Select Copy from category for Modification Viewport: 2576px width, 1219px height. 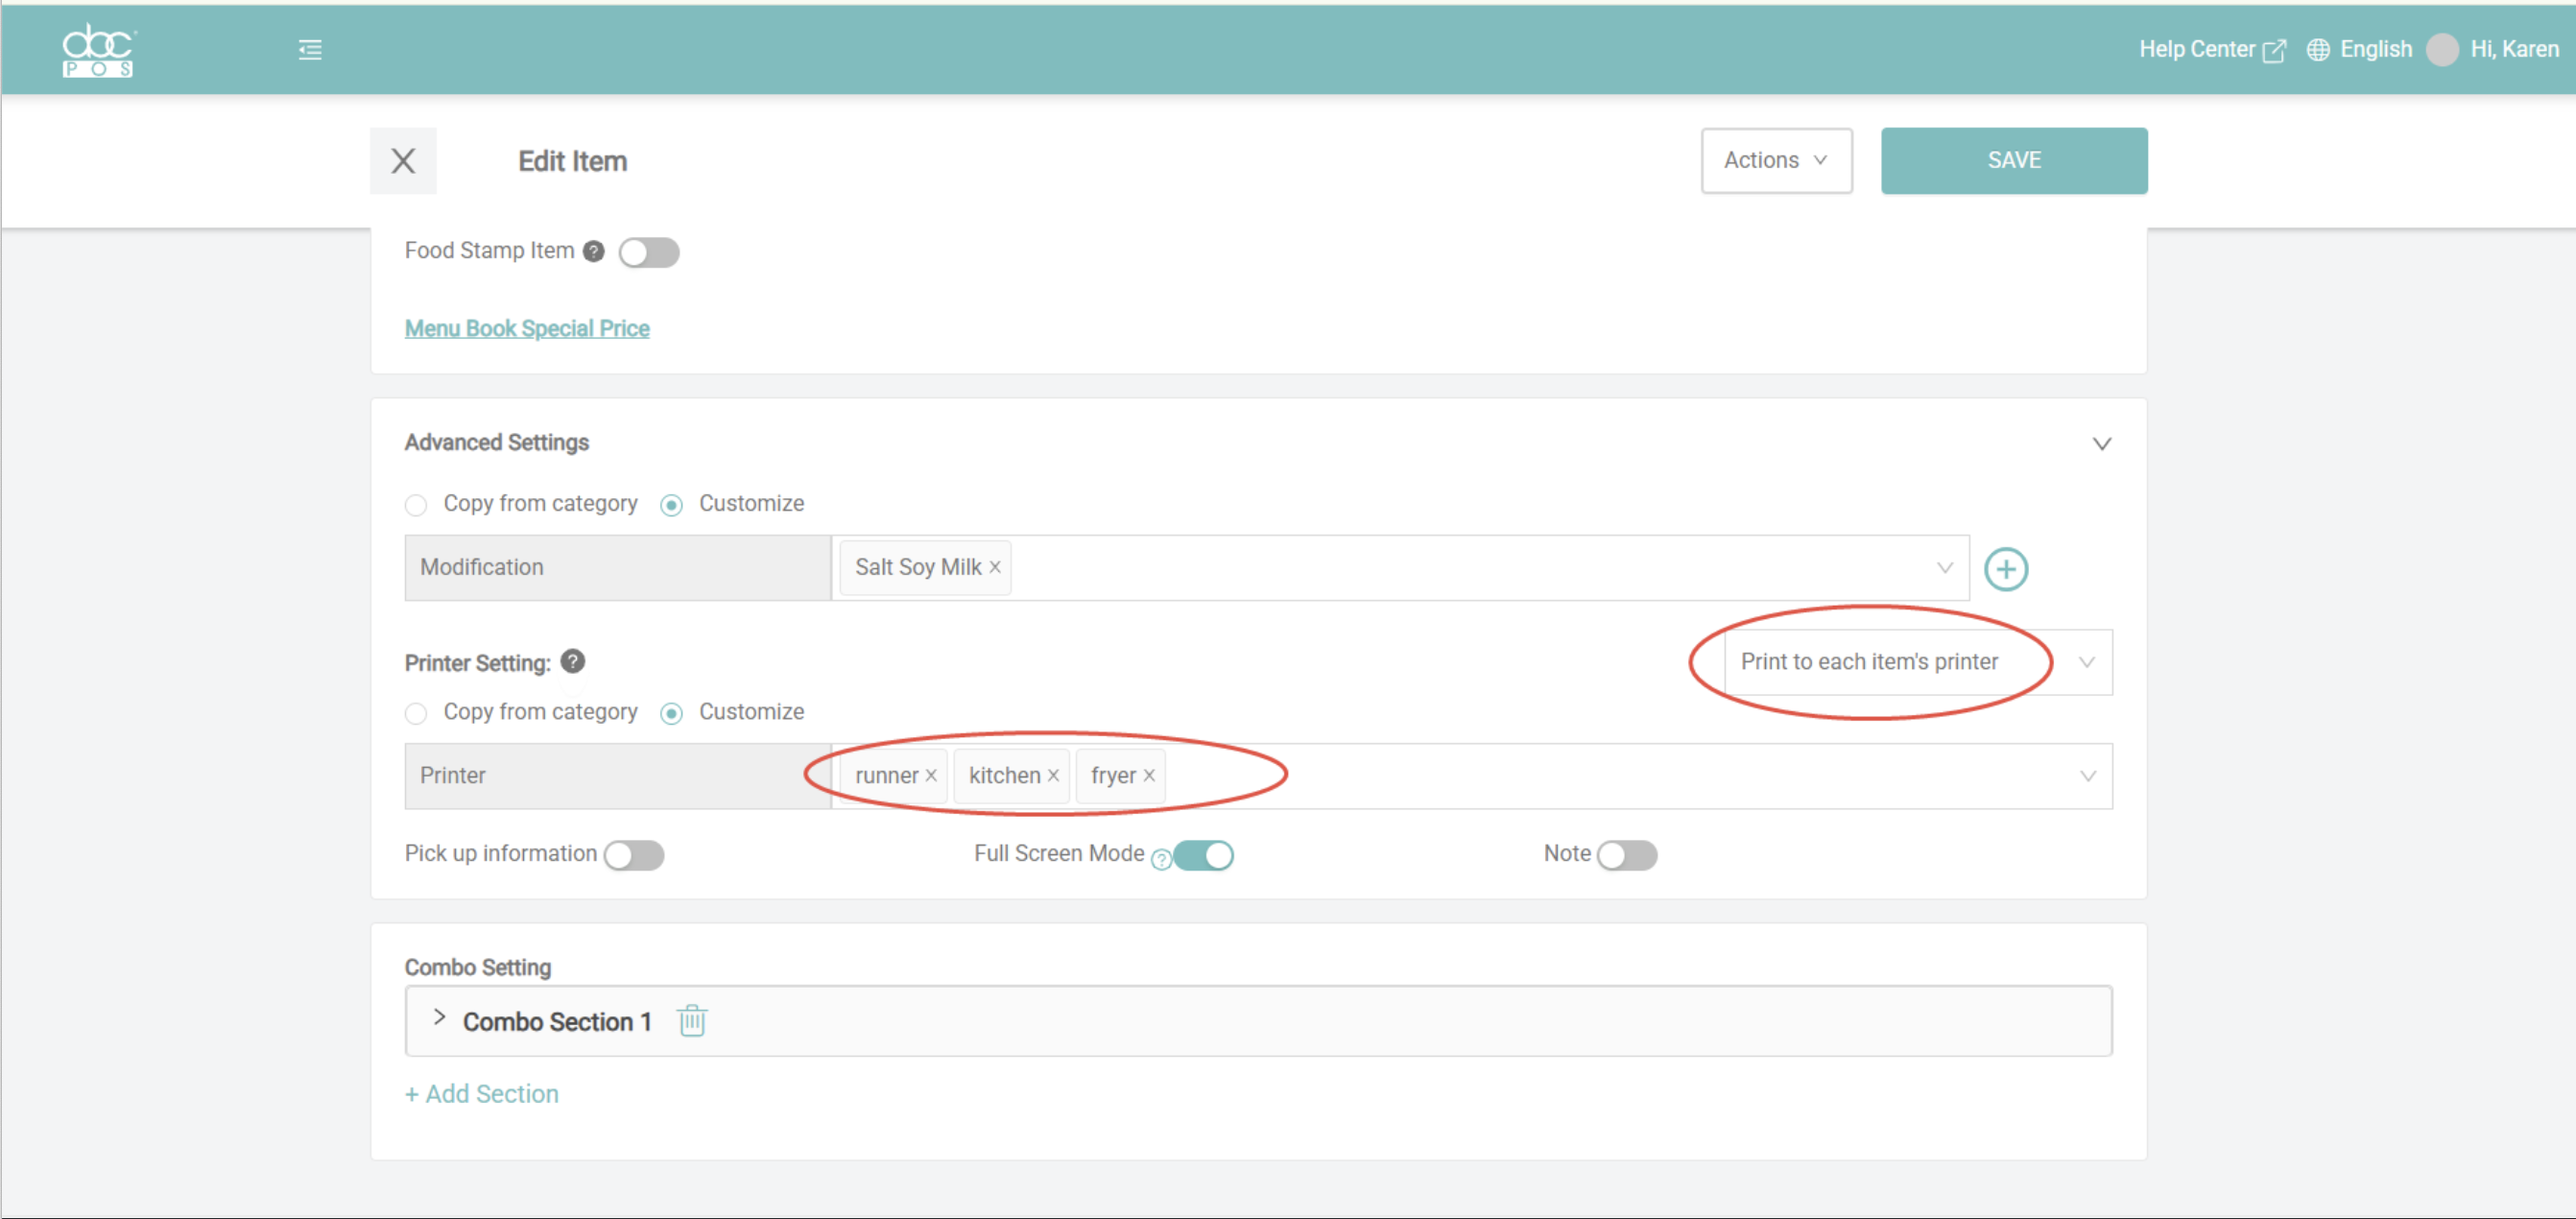pyautogui.click(x=416, y=505)
